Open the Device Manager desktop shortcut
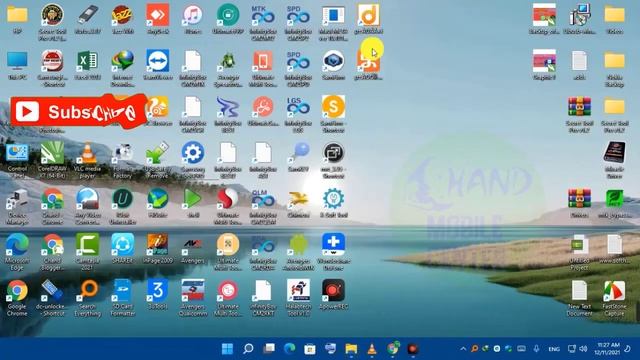640x360 pixels. [x=17, y=206]
